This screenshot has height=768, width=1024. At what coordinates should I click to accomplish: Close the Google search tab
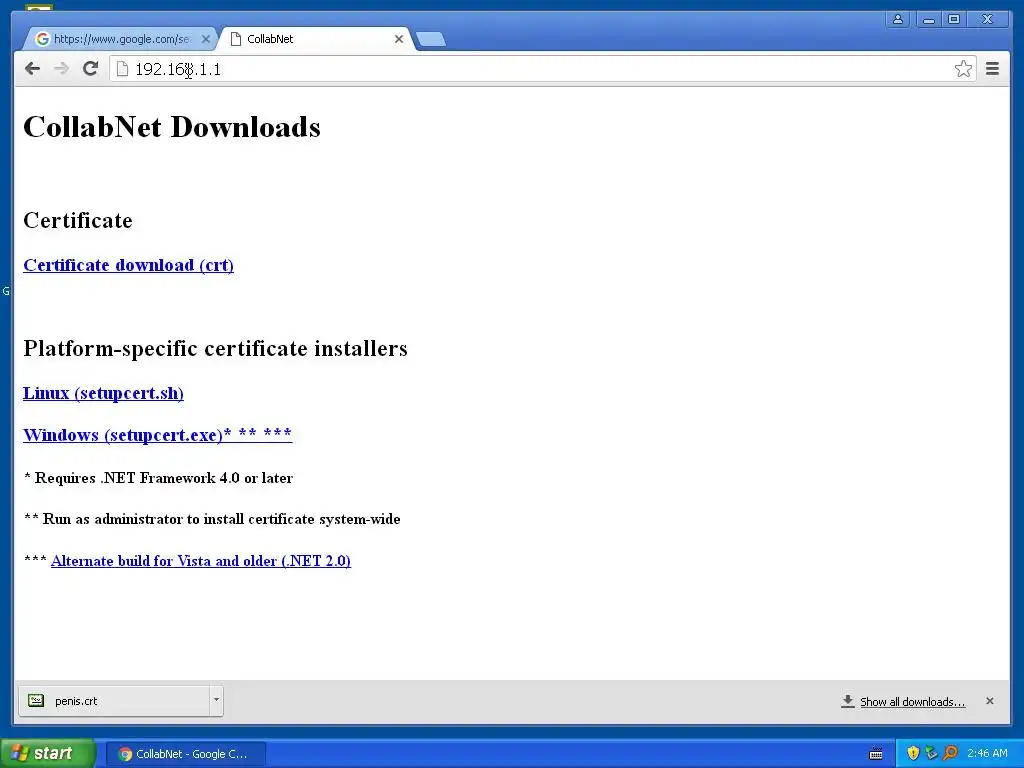pos(206,39)
